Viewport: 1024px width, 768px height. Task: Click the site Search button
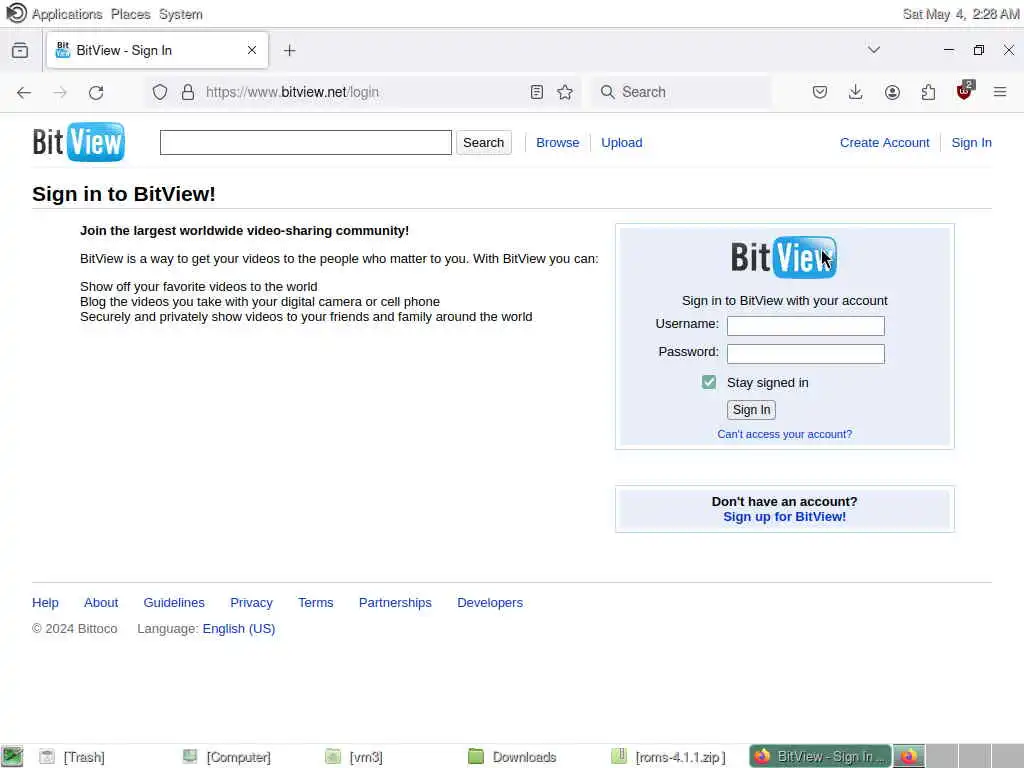tap(483, 142)
